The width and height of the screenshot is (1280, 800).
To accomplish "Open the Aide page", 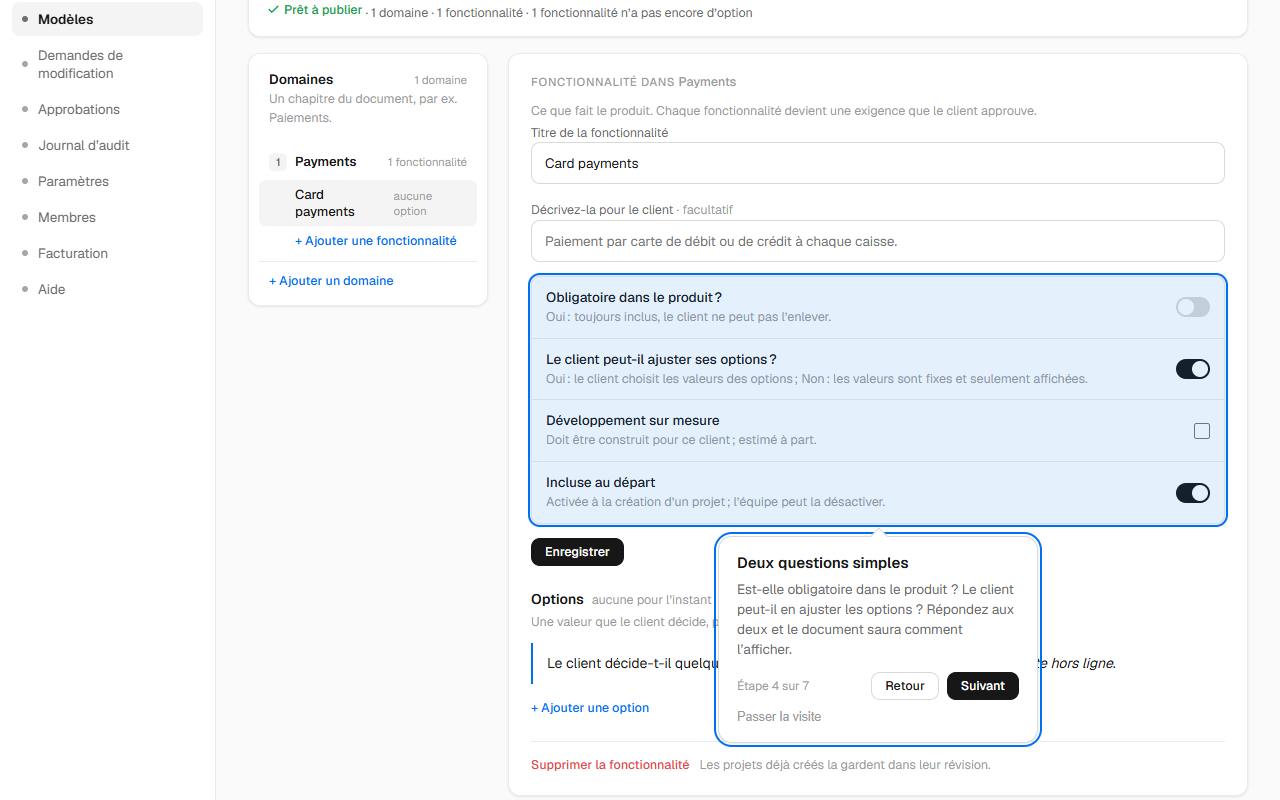I will (107, 289).
